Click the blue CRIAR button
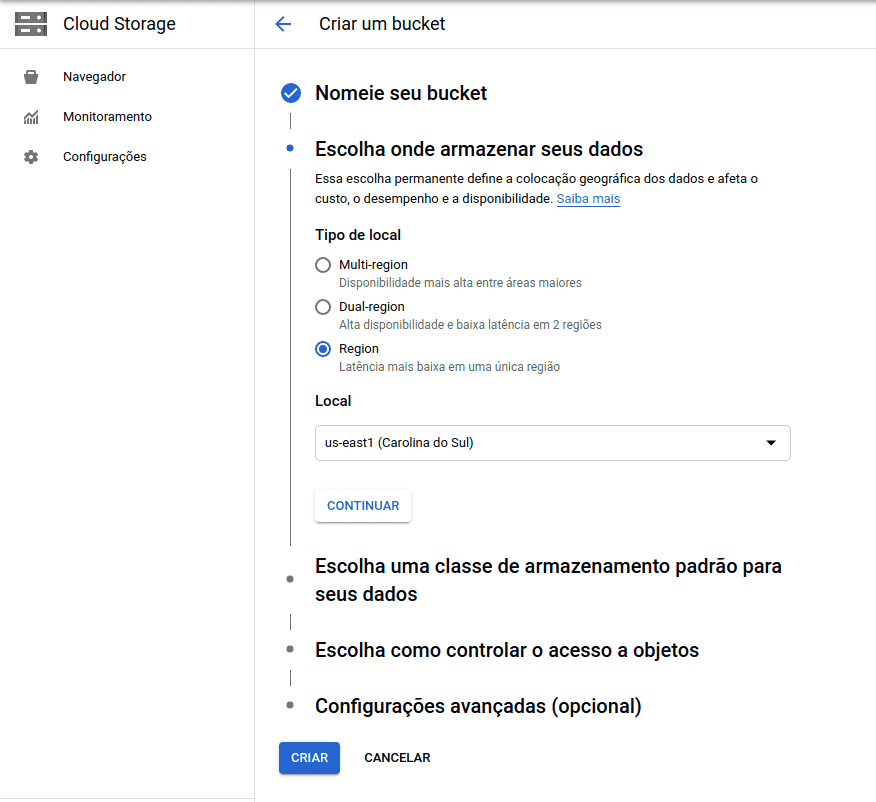Image resolution: width=876 pixels, height=802 pixels. [309, 758]
